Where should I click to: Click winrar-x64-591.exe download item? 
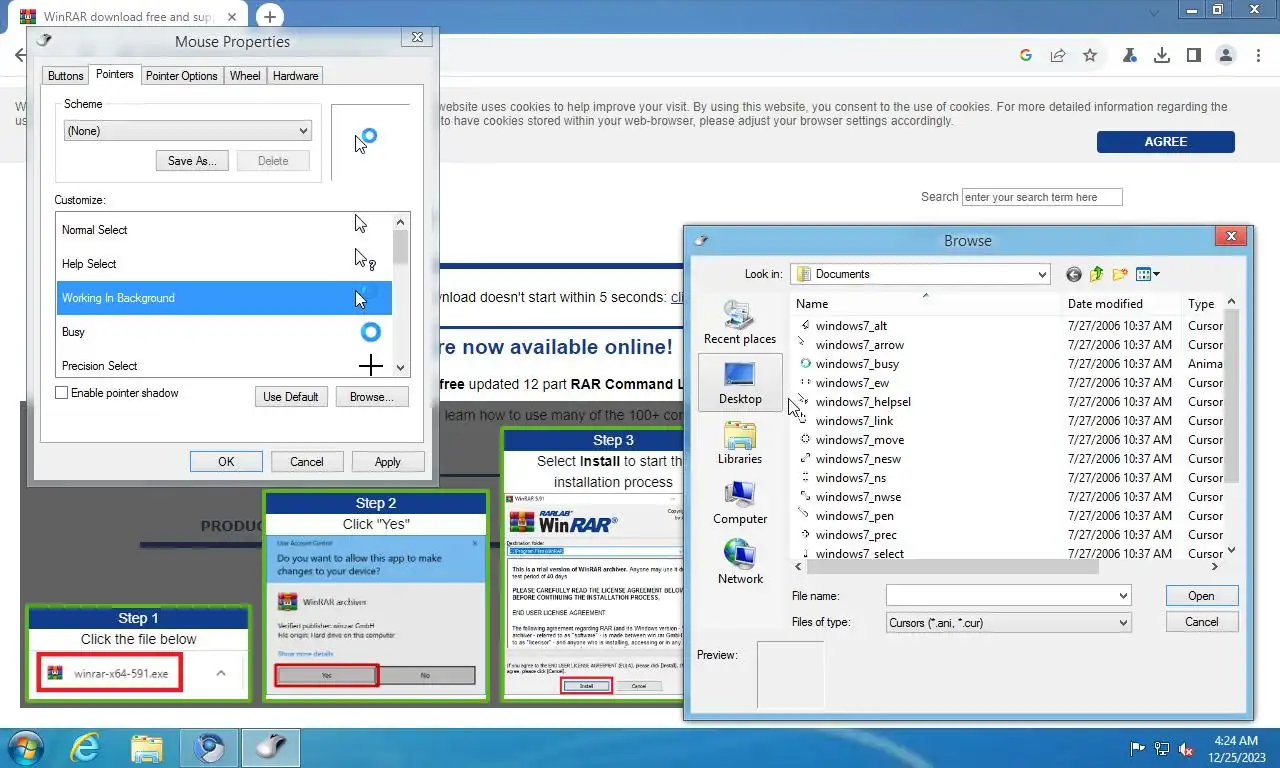pyautogui.click(x=111, y=674)
